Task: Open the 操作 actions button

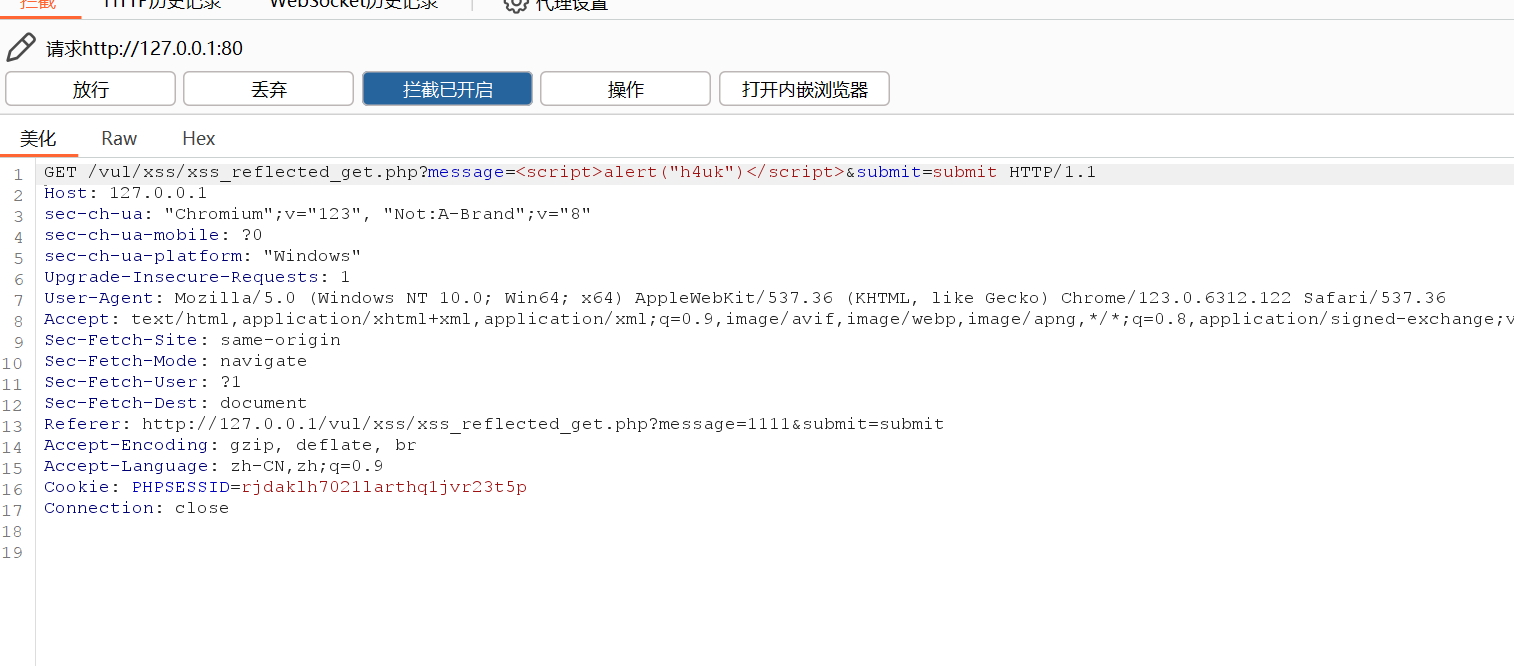Action: tap(625, 89)
